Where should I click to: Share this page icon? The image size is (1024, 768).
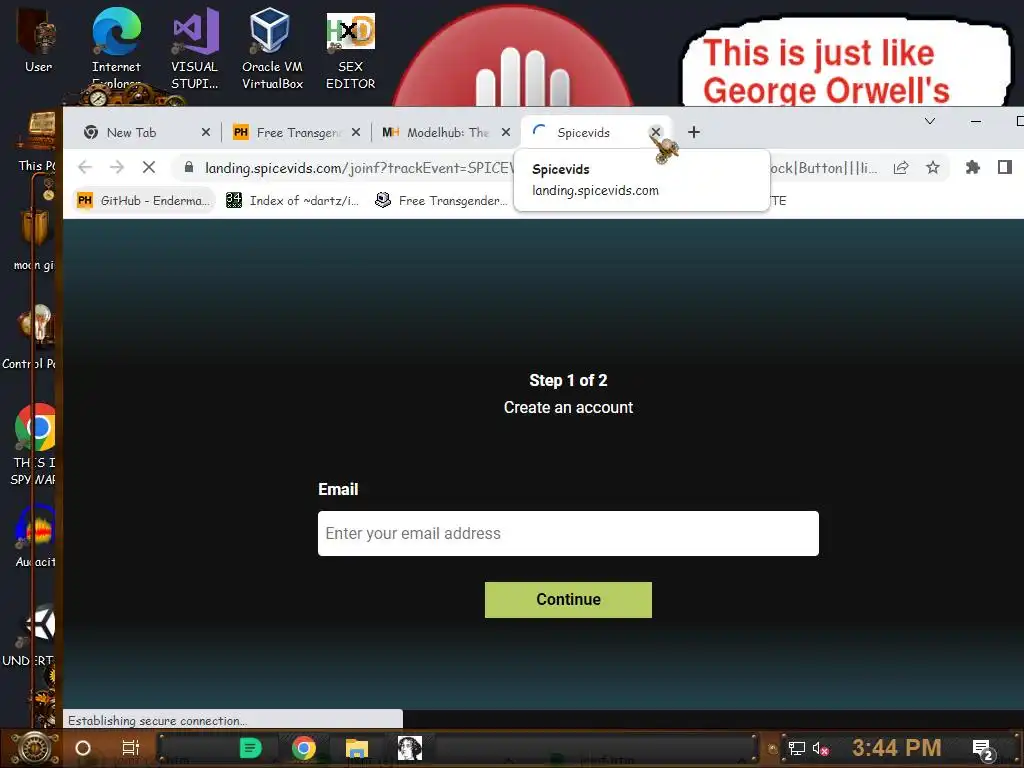(x=901, y=168)
